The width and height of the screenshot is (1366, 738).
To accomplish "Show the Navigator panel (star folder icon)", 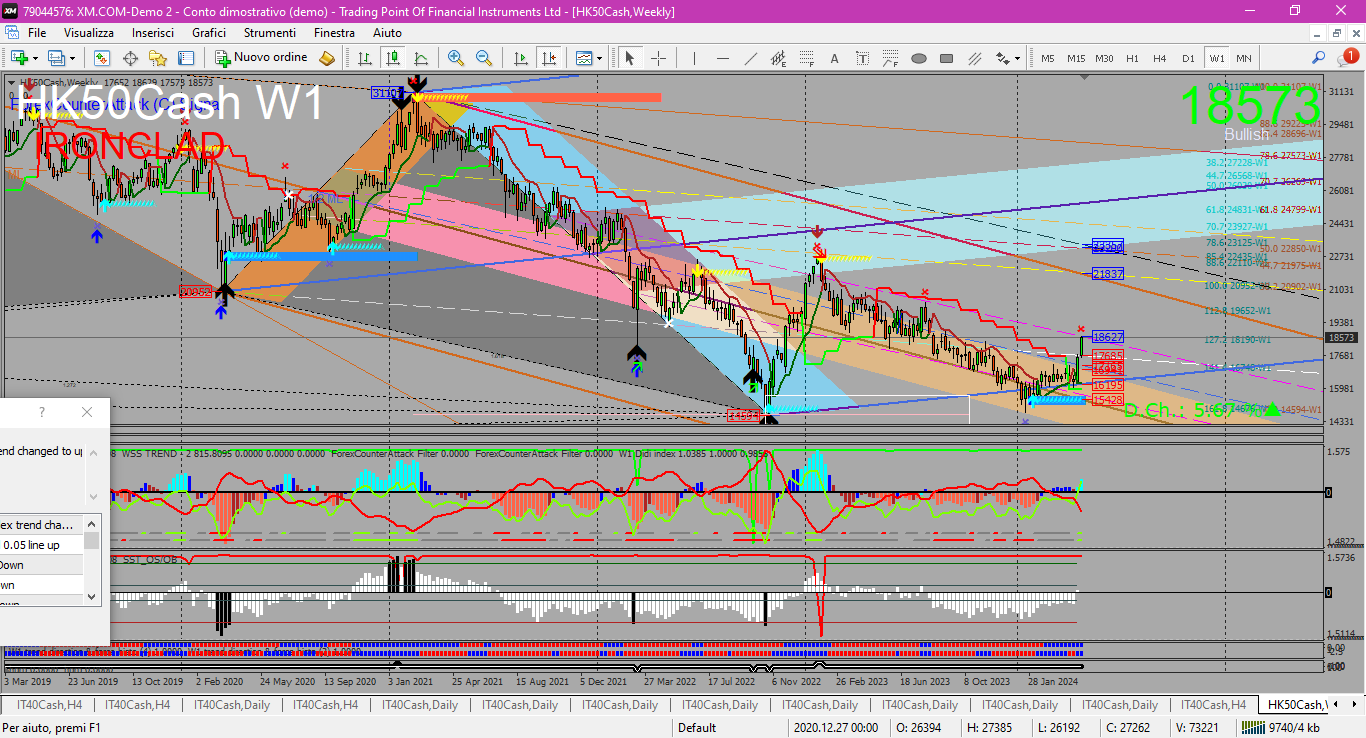I will pyautogui.click(x=158, y=58).
